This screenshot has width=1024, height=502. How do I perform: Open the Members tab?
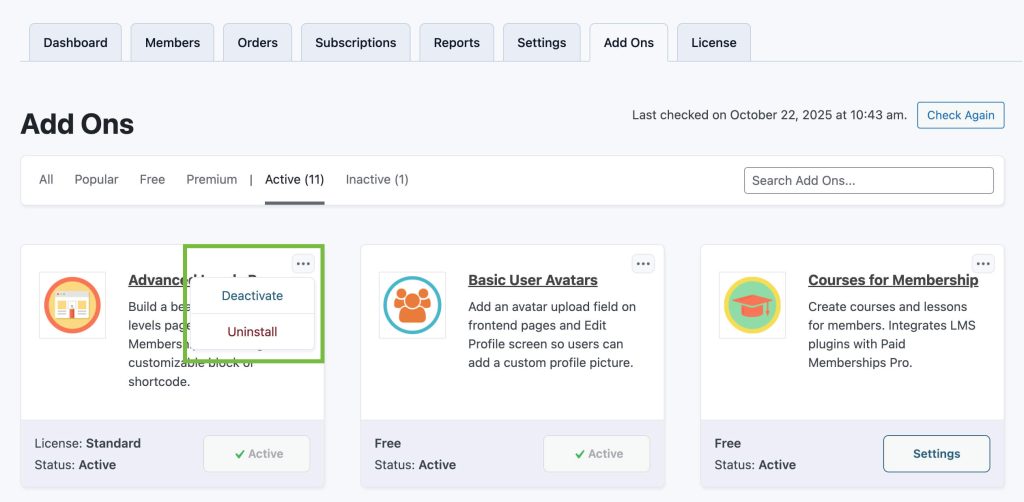(x=172, y=43)
